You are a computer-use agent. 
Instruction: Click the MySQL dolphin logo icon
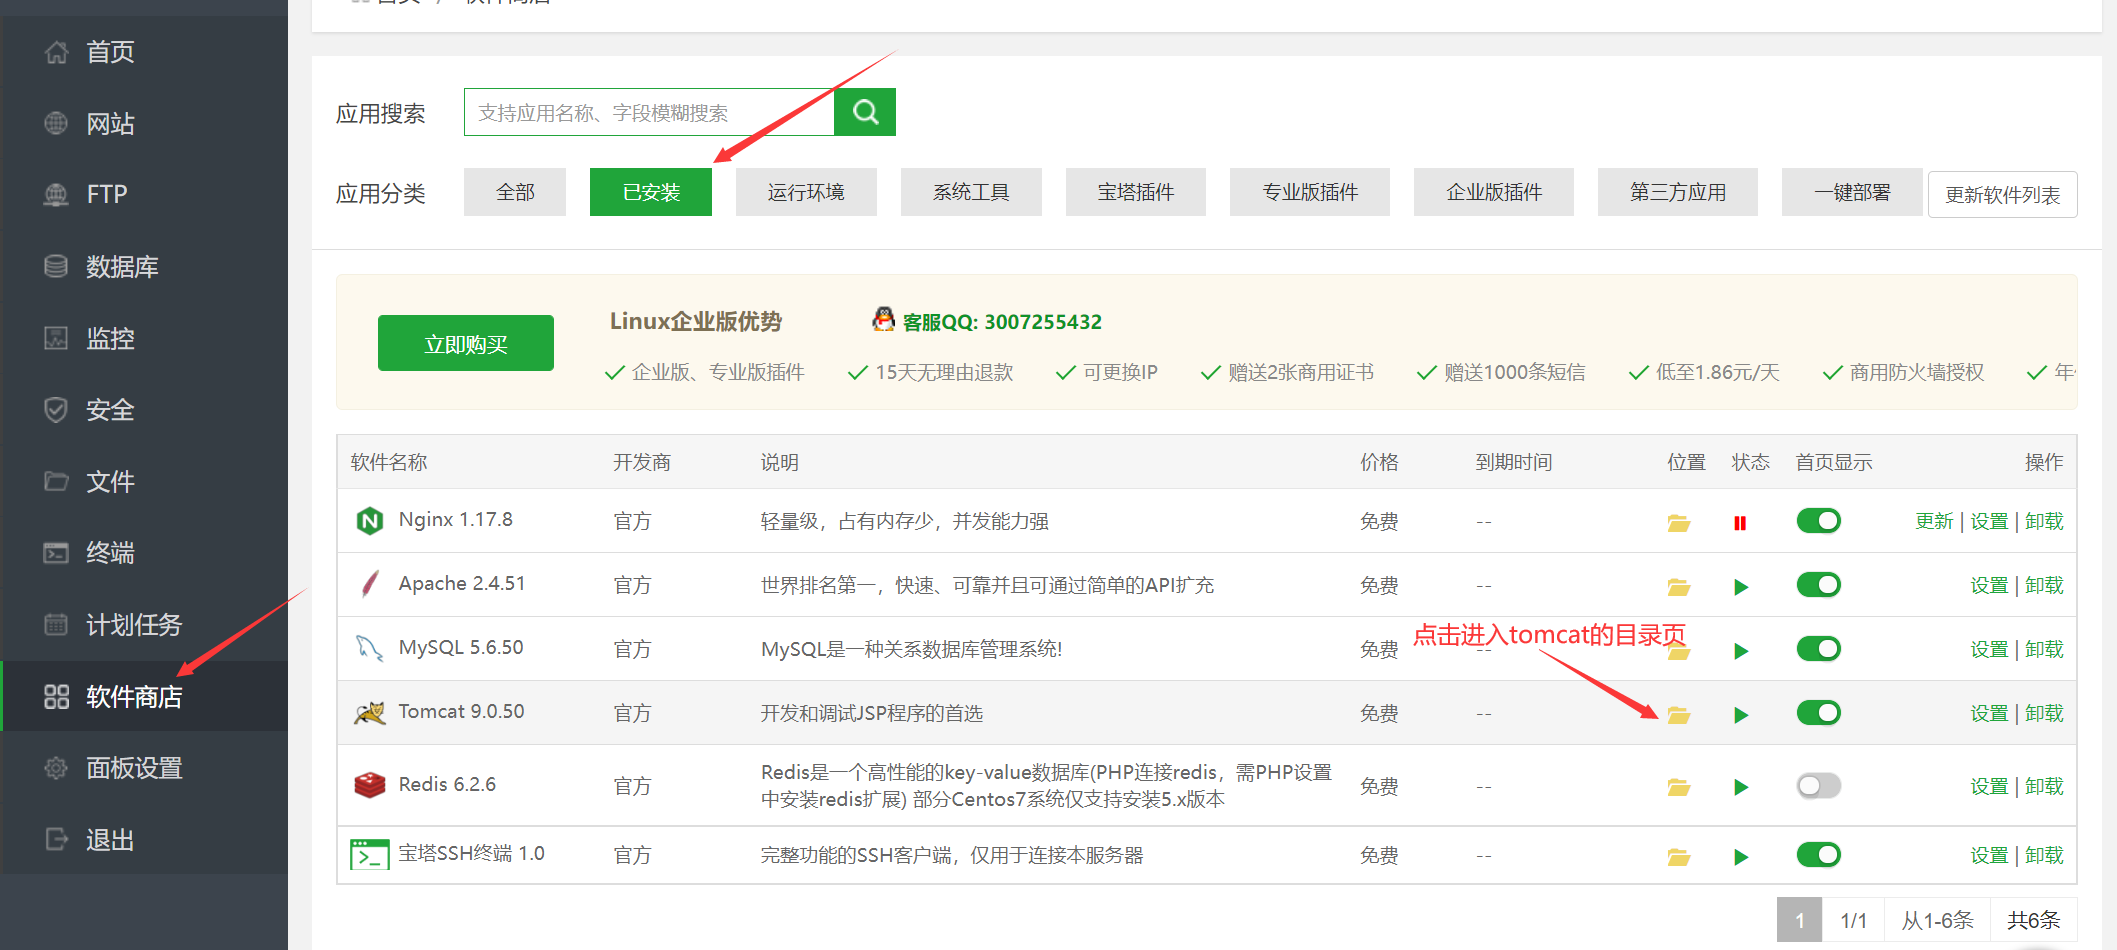tap(370, 648)
